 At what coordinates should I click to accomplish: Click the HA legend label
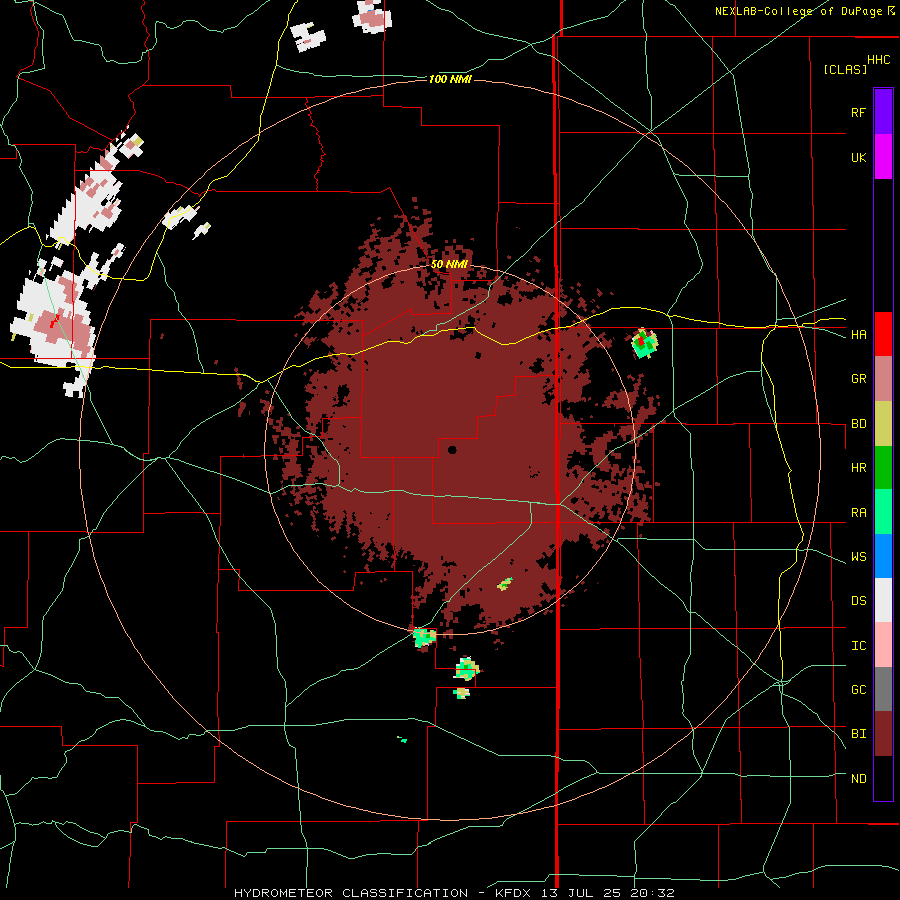(859, 335)
